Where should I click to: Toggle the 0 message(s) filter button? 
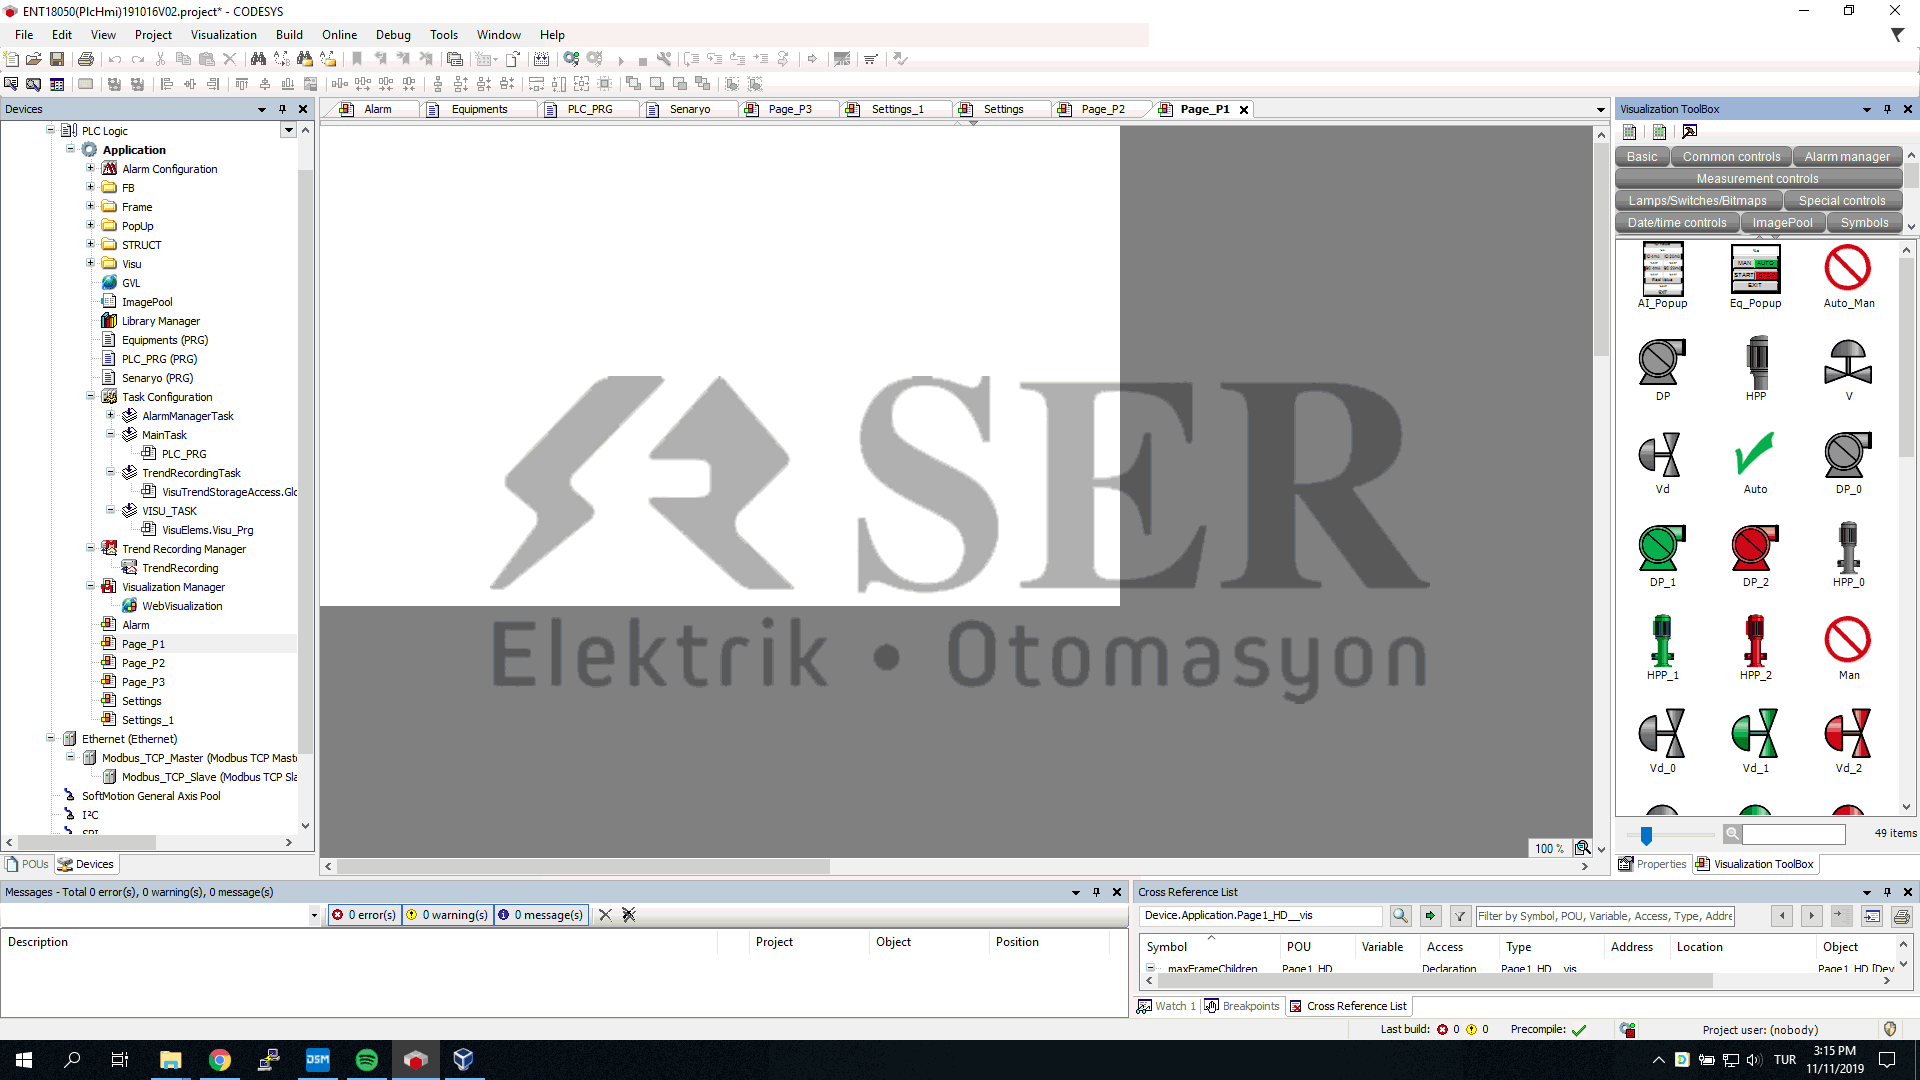click(541, 914)
